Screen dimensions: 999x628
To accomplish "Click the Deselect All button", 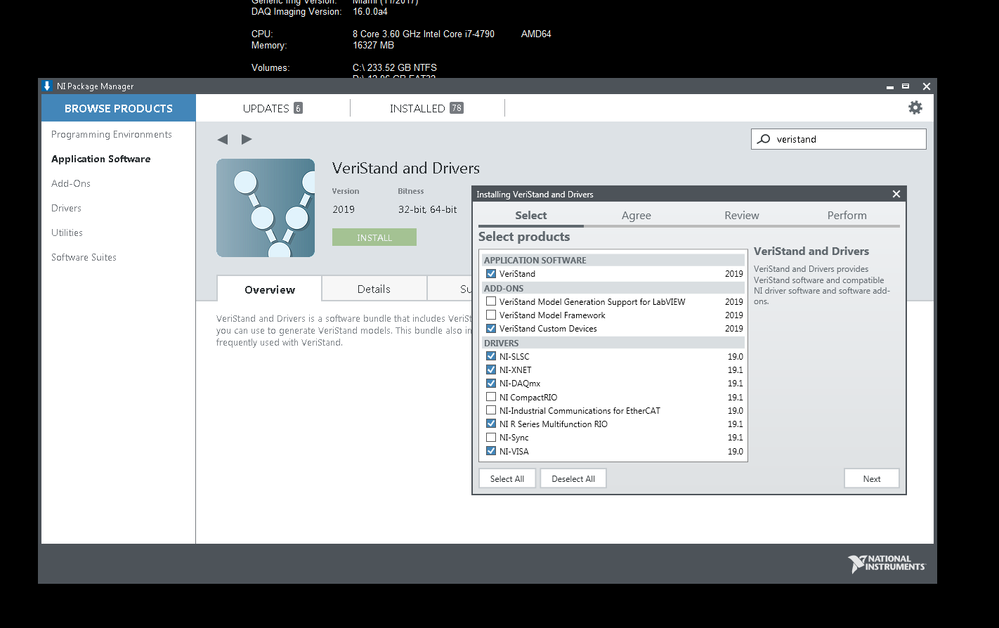I will coord(573,479).
